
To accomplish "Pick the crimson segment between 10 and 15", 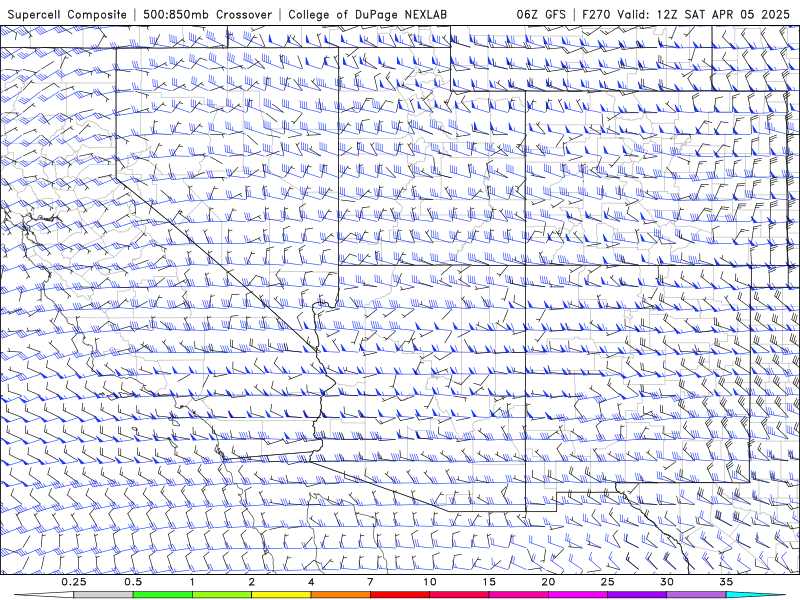I will point(459,595).
